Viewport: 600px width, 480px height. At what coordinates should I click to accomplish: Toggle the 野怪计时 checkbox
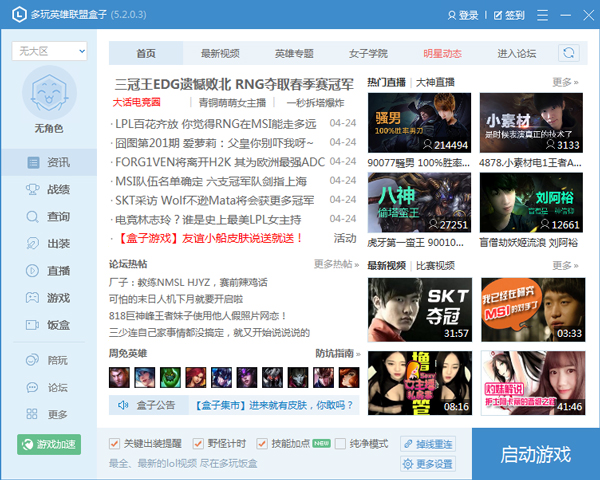pyautogui.click(x=198, y=444)
